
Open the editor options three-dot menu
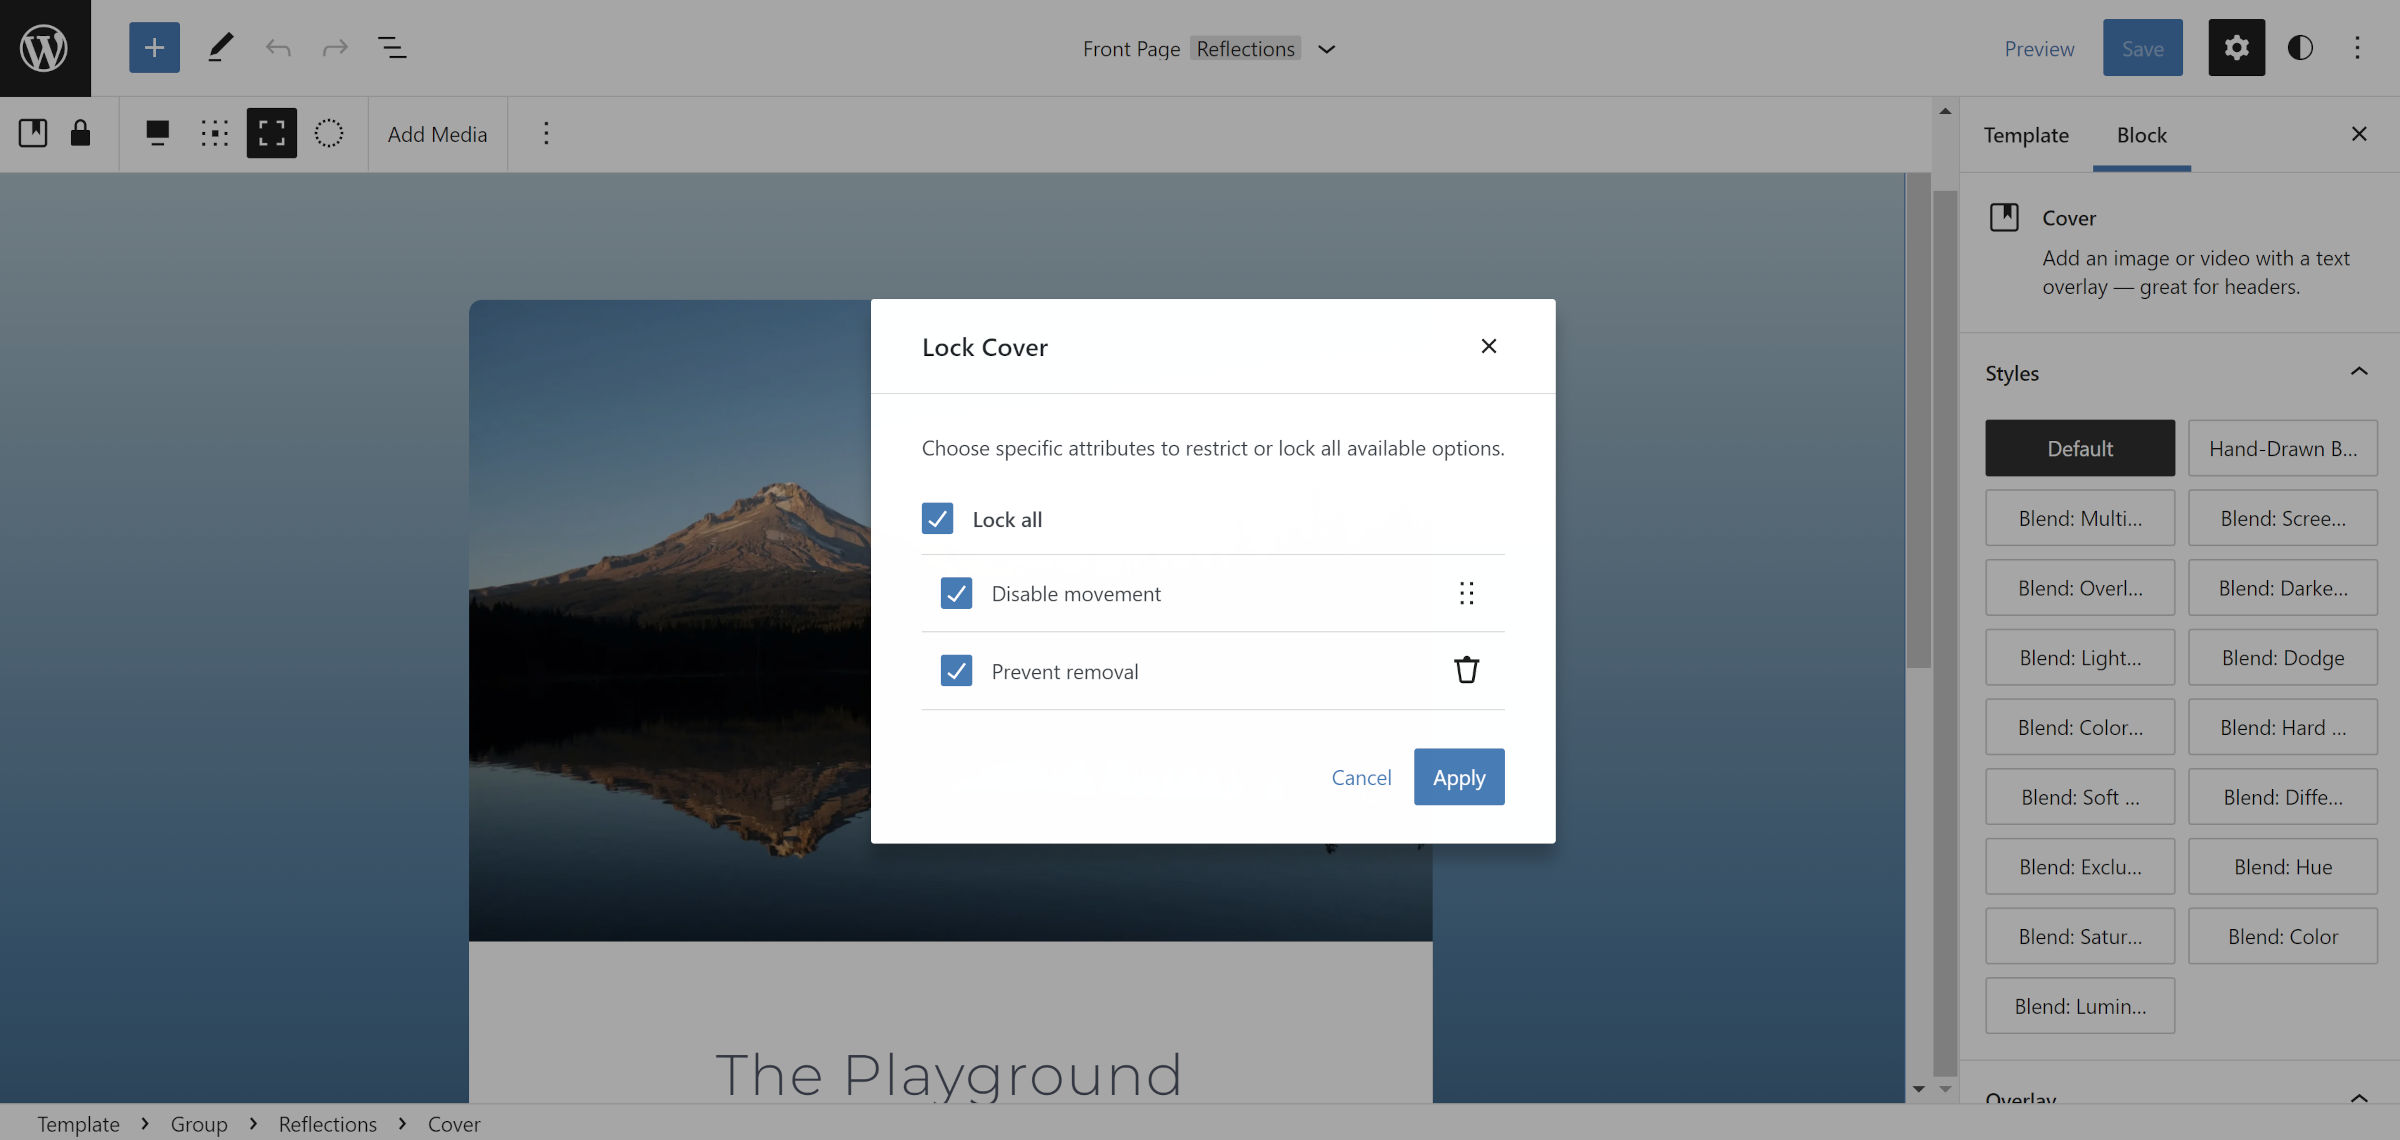[x=2358, y=47]
